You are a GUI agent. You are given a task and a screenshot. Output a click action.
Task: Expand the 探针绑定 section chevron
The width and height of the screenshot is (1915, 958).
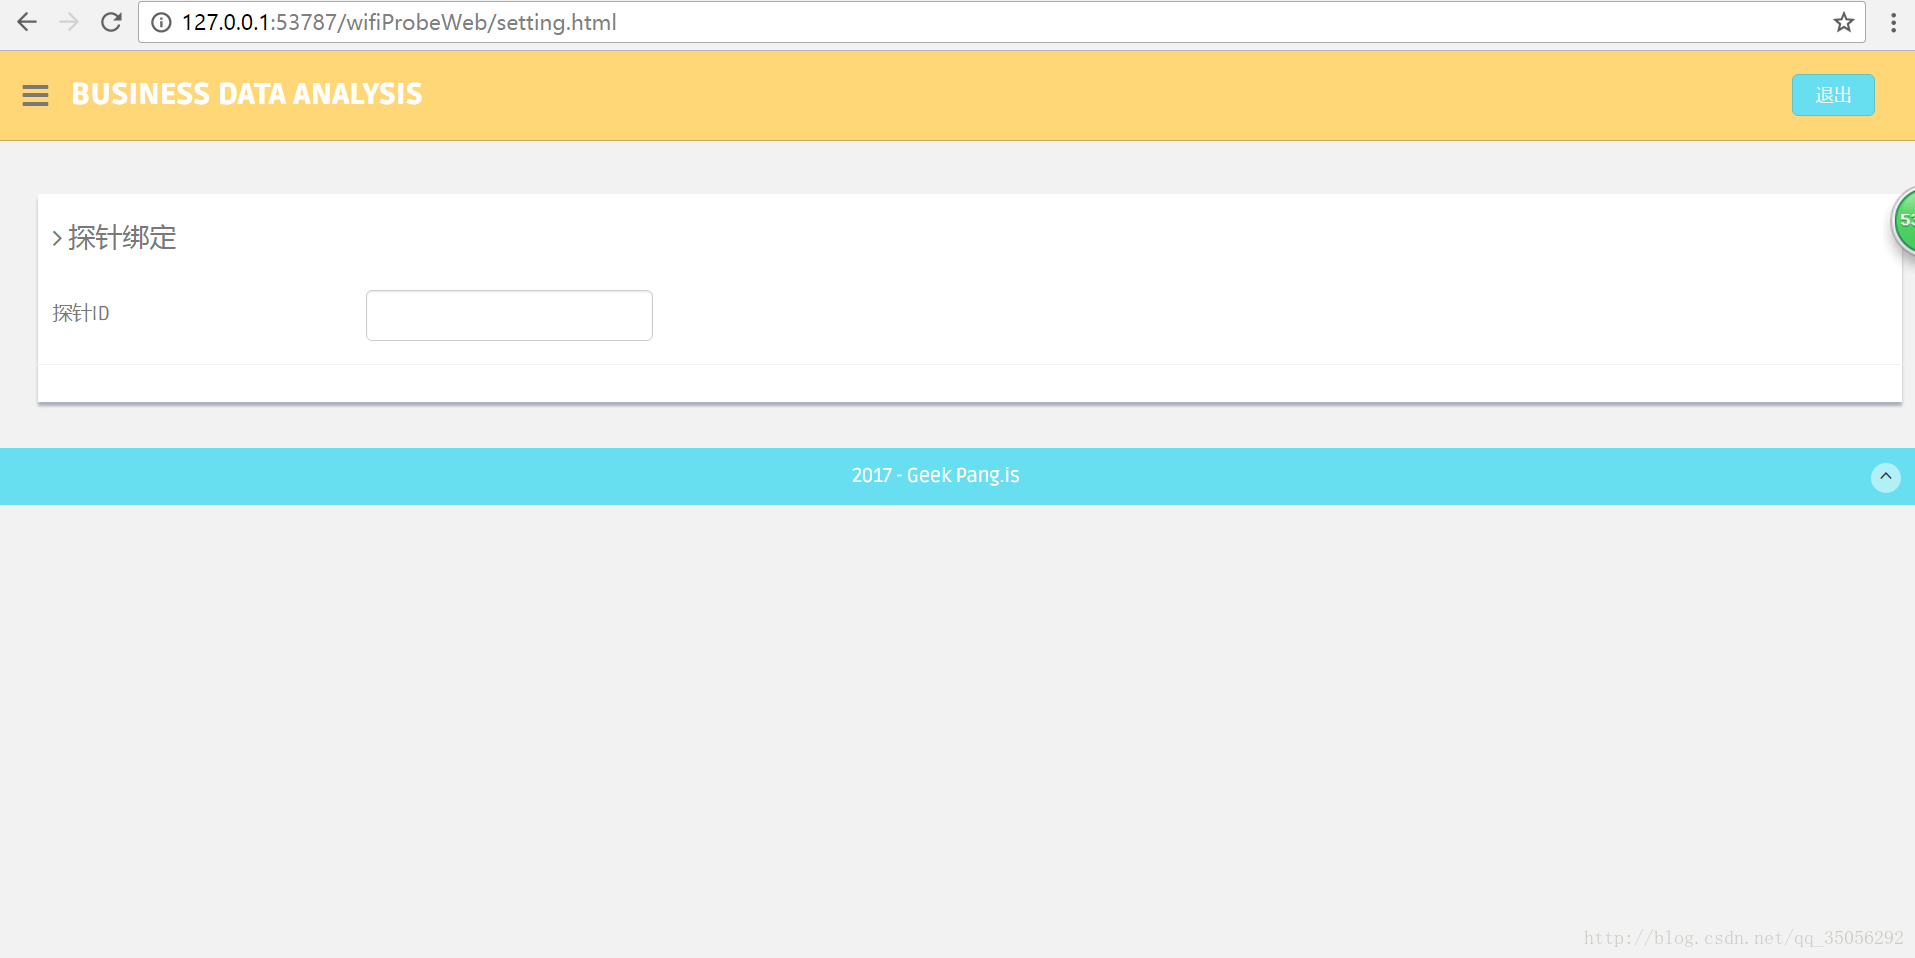pos(57,238)
